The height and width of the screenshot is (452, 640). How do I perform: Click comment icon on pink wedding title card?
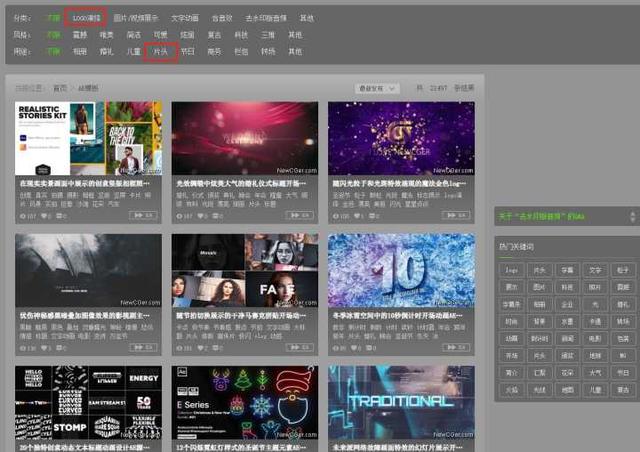[216, 216]
